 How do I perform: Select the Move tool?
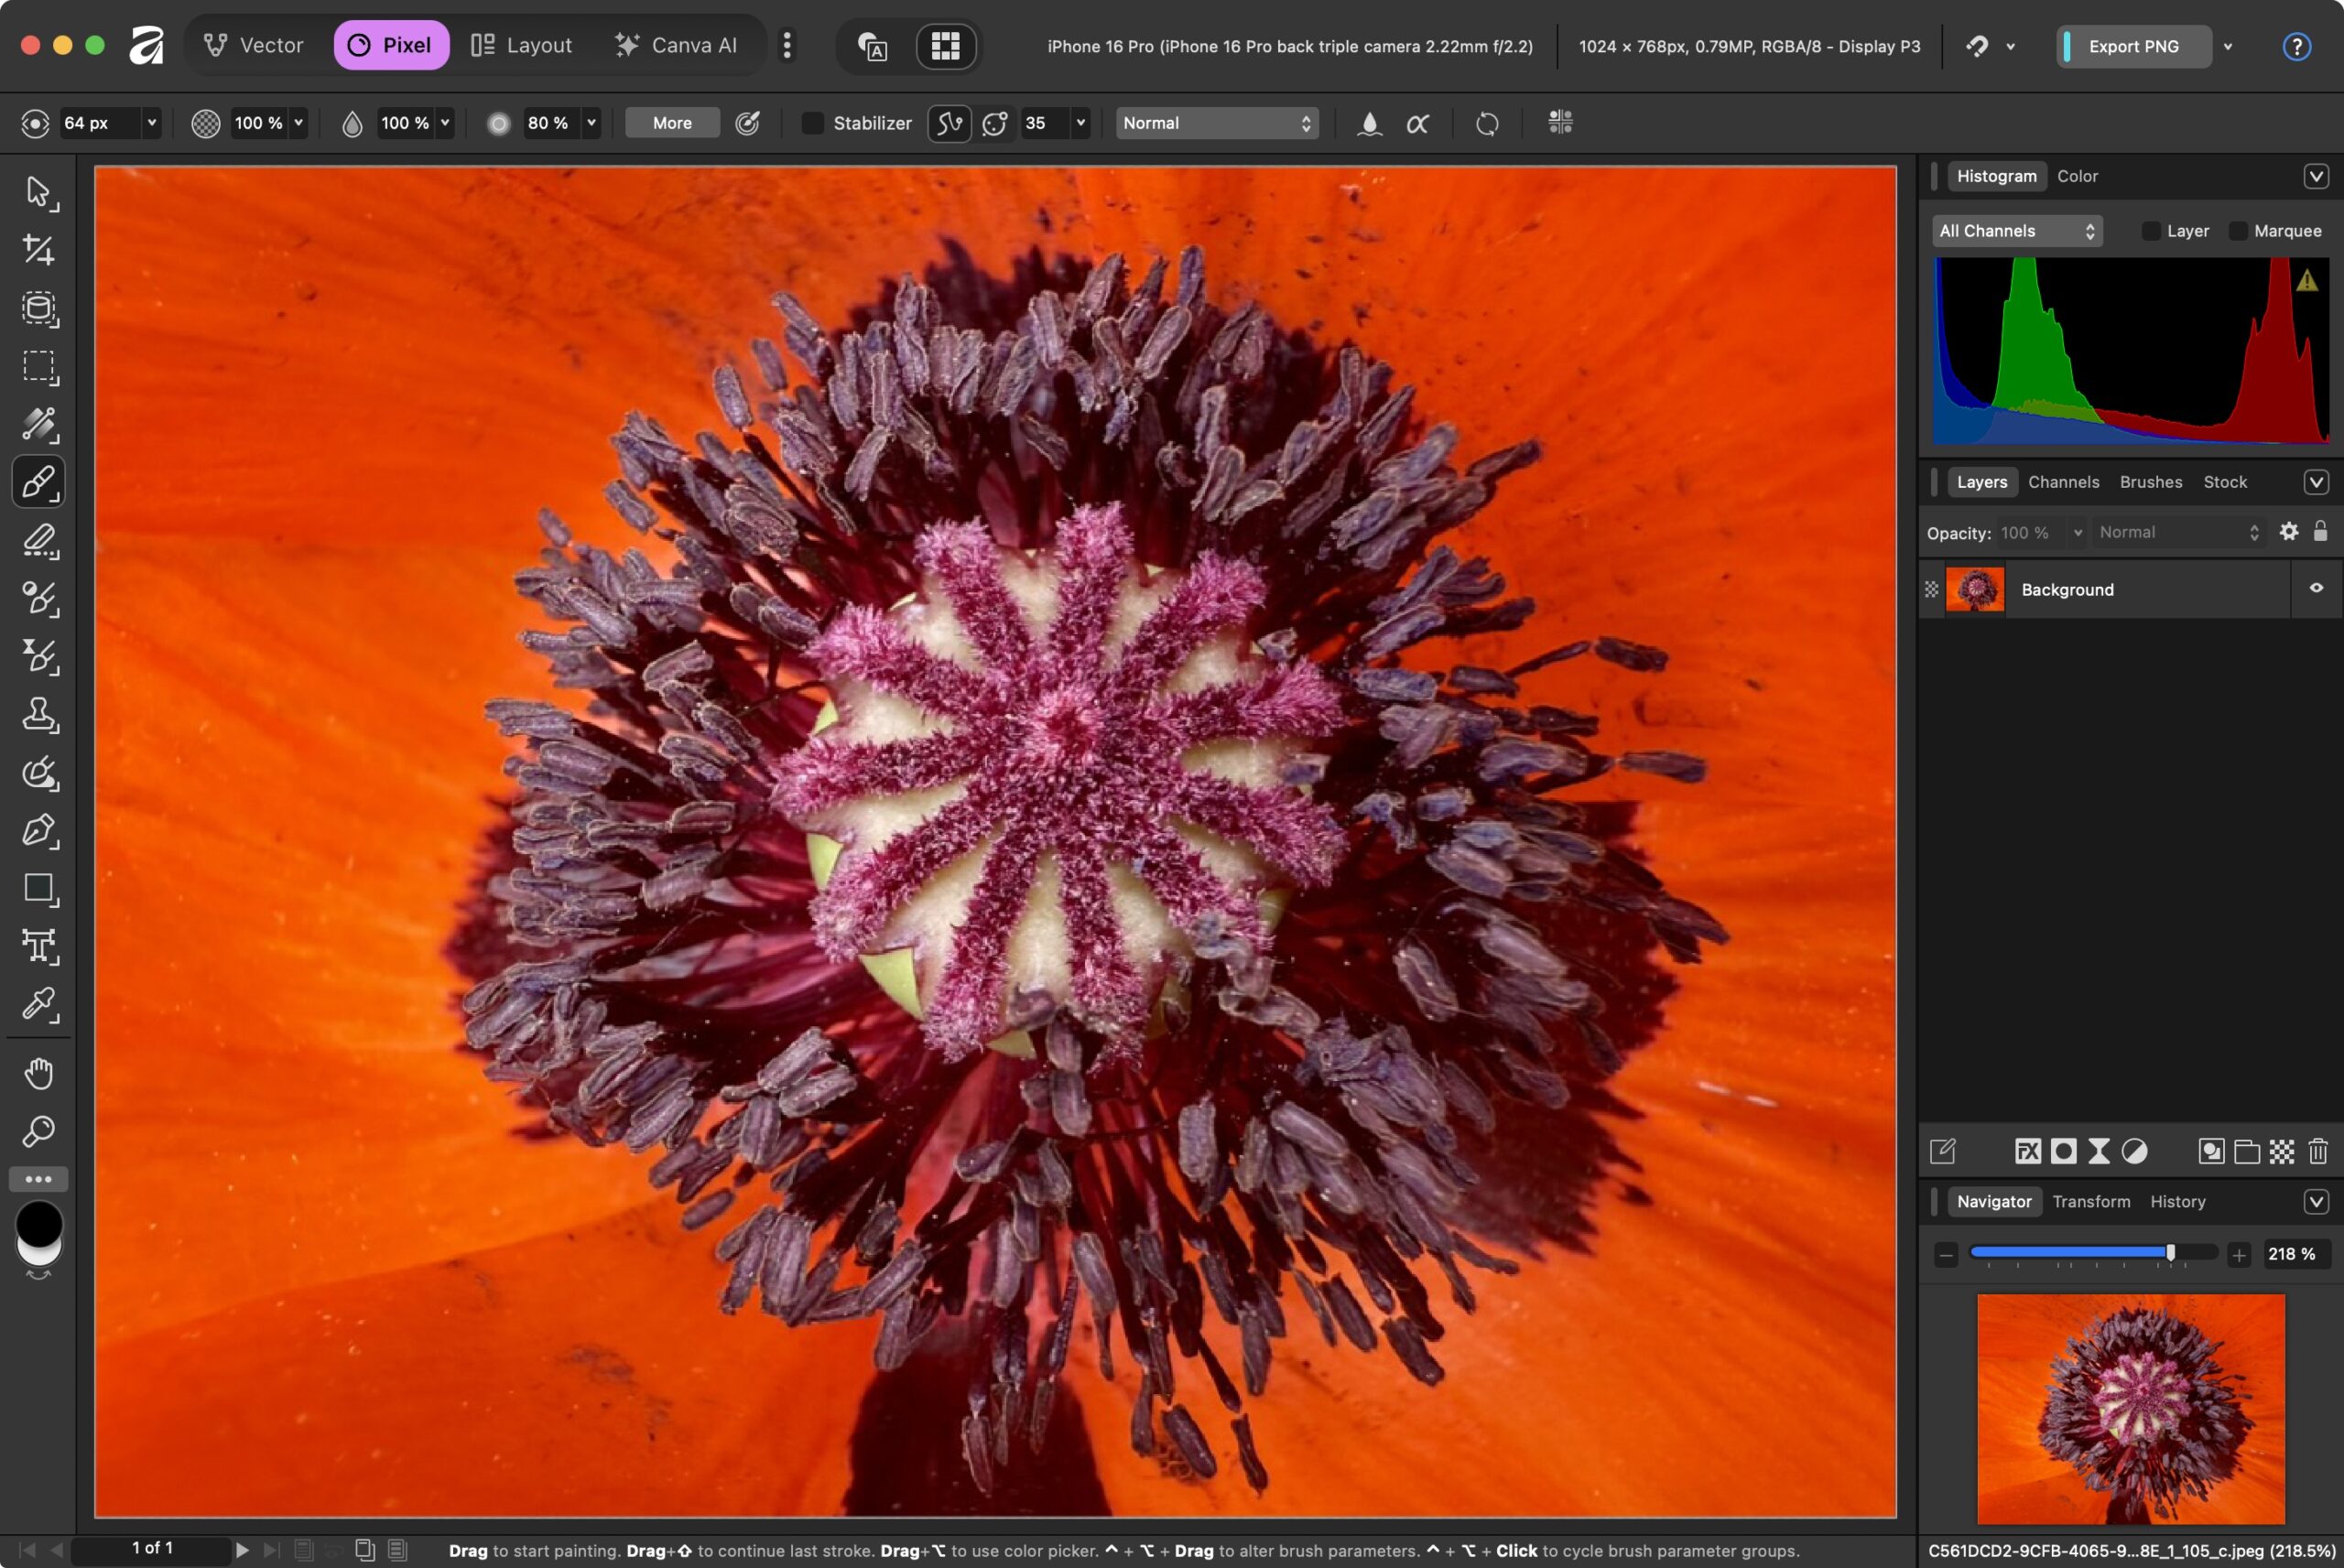pos(39,194)
